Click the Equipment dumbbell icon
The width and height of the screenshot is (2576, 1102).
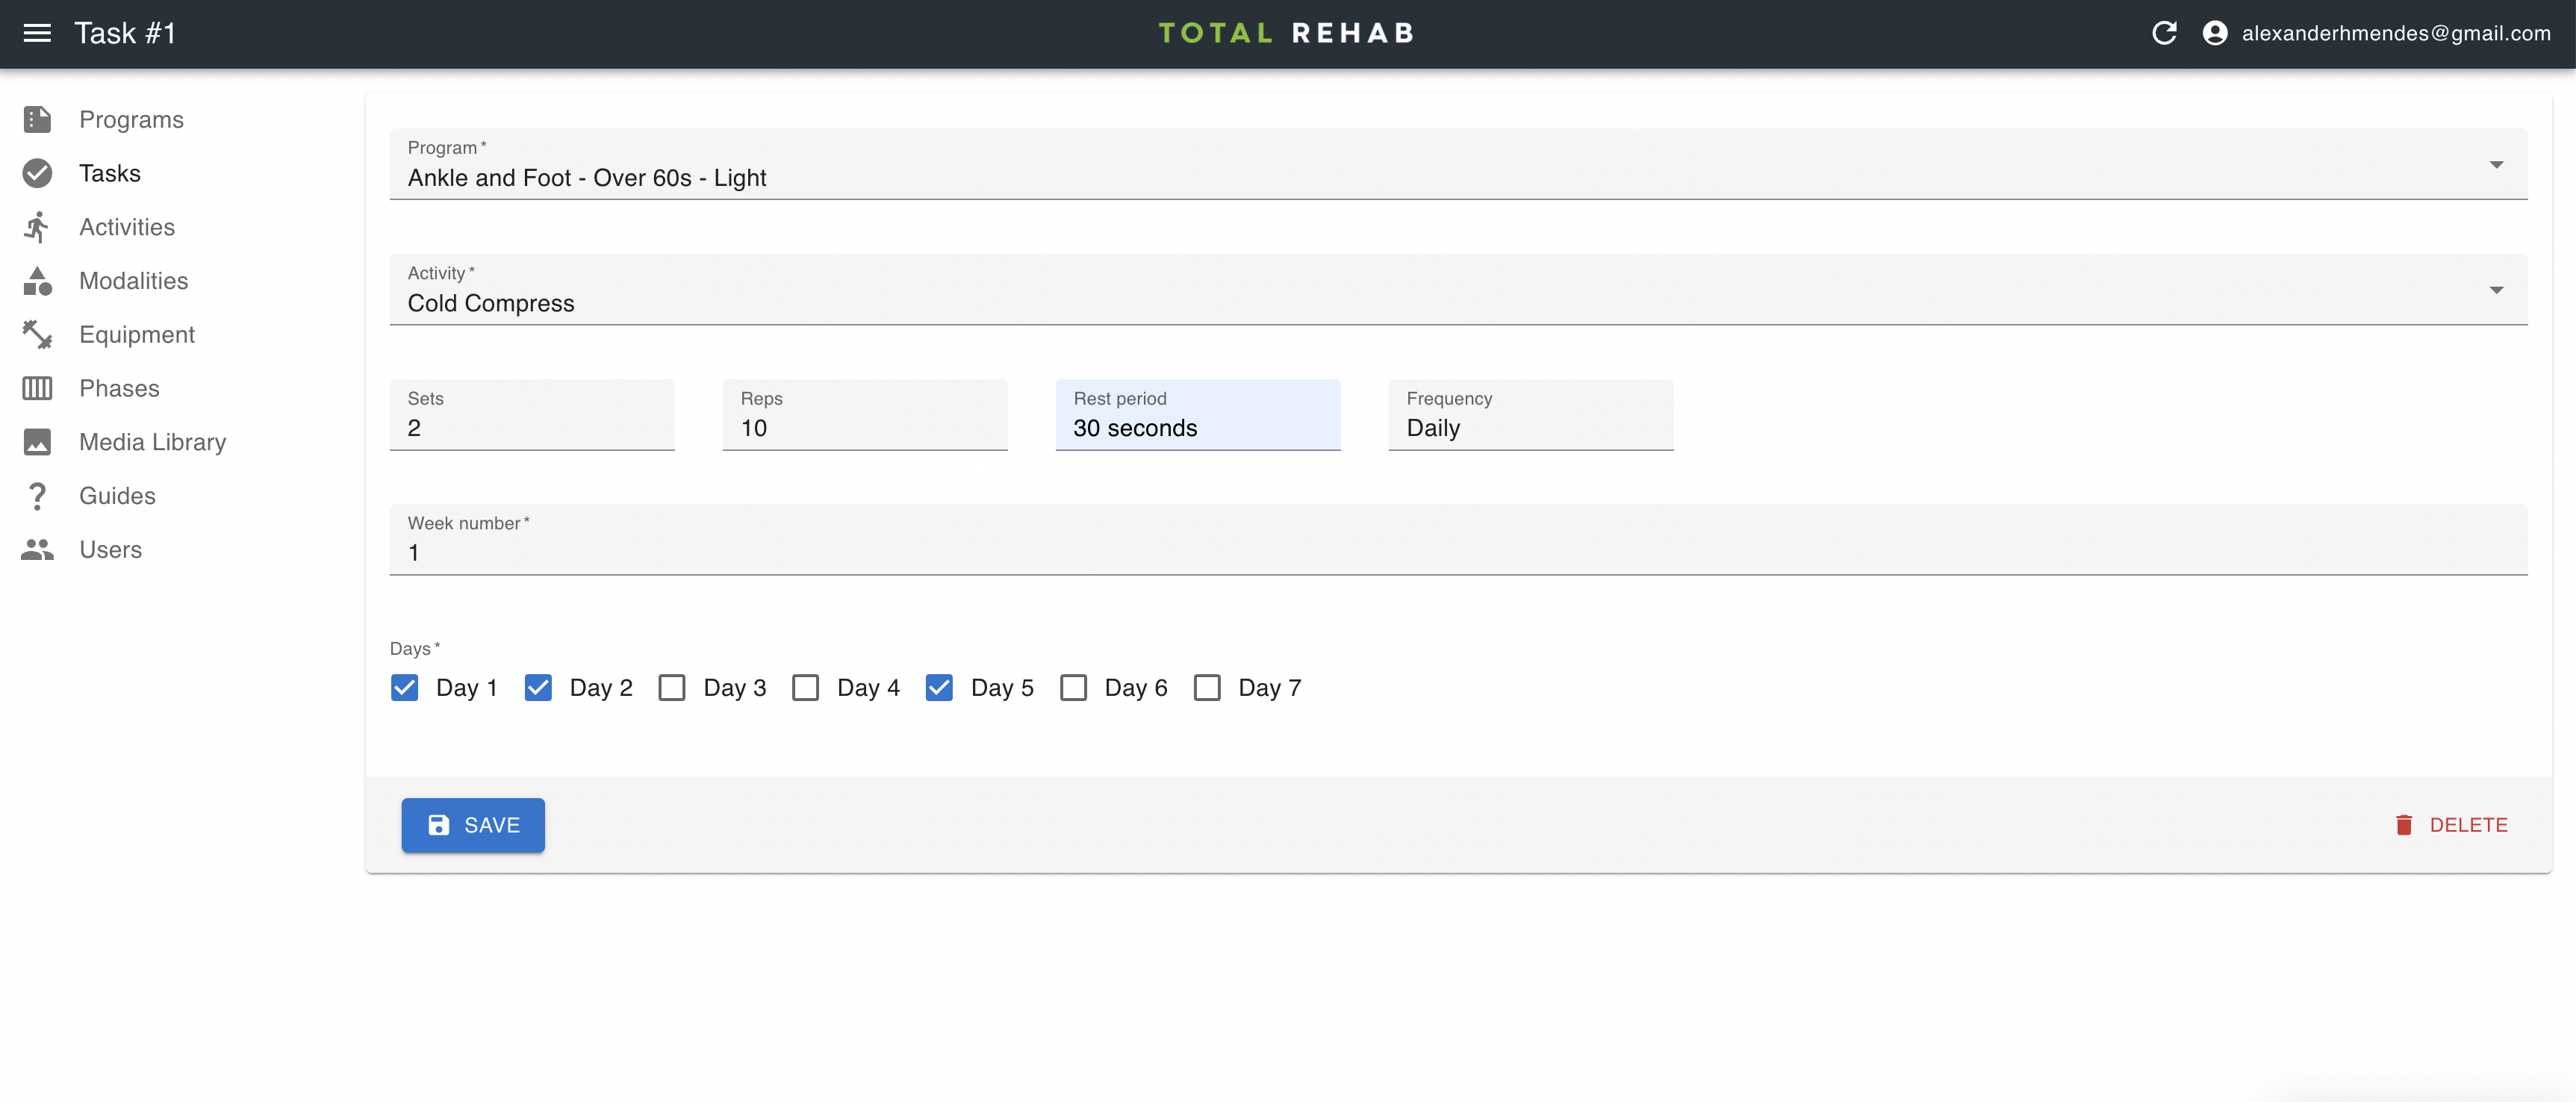[x=37, y=335]
